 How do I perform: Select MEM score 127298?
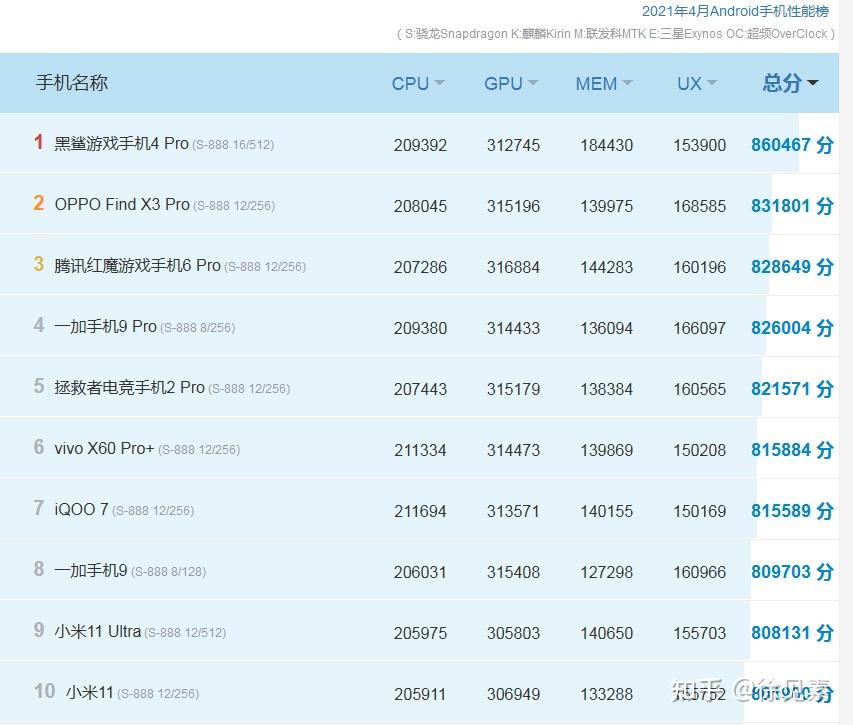[607, 572]
